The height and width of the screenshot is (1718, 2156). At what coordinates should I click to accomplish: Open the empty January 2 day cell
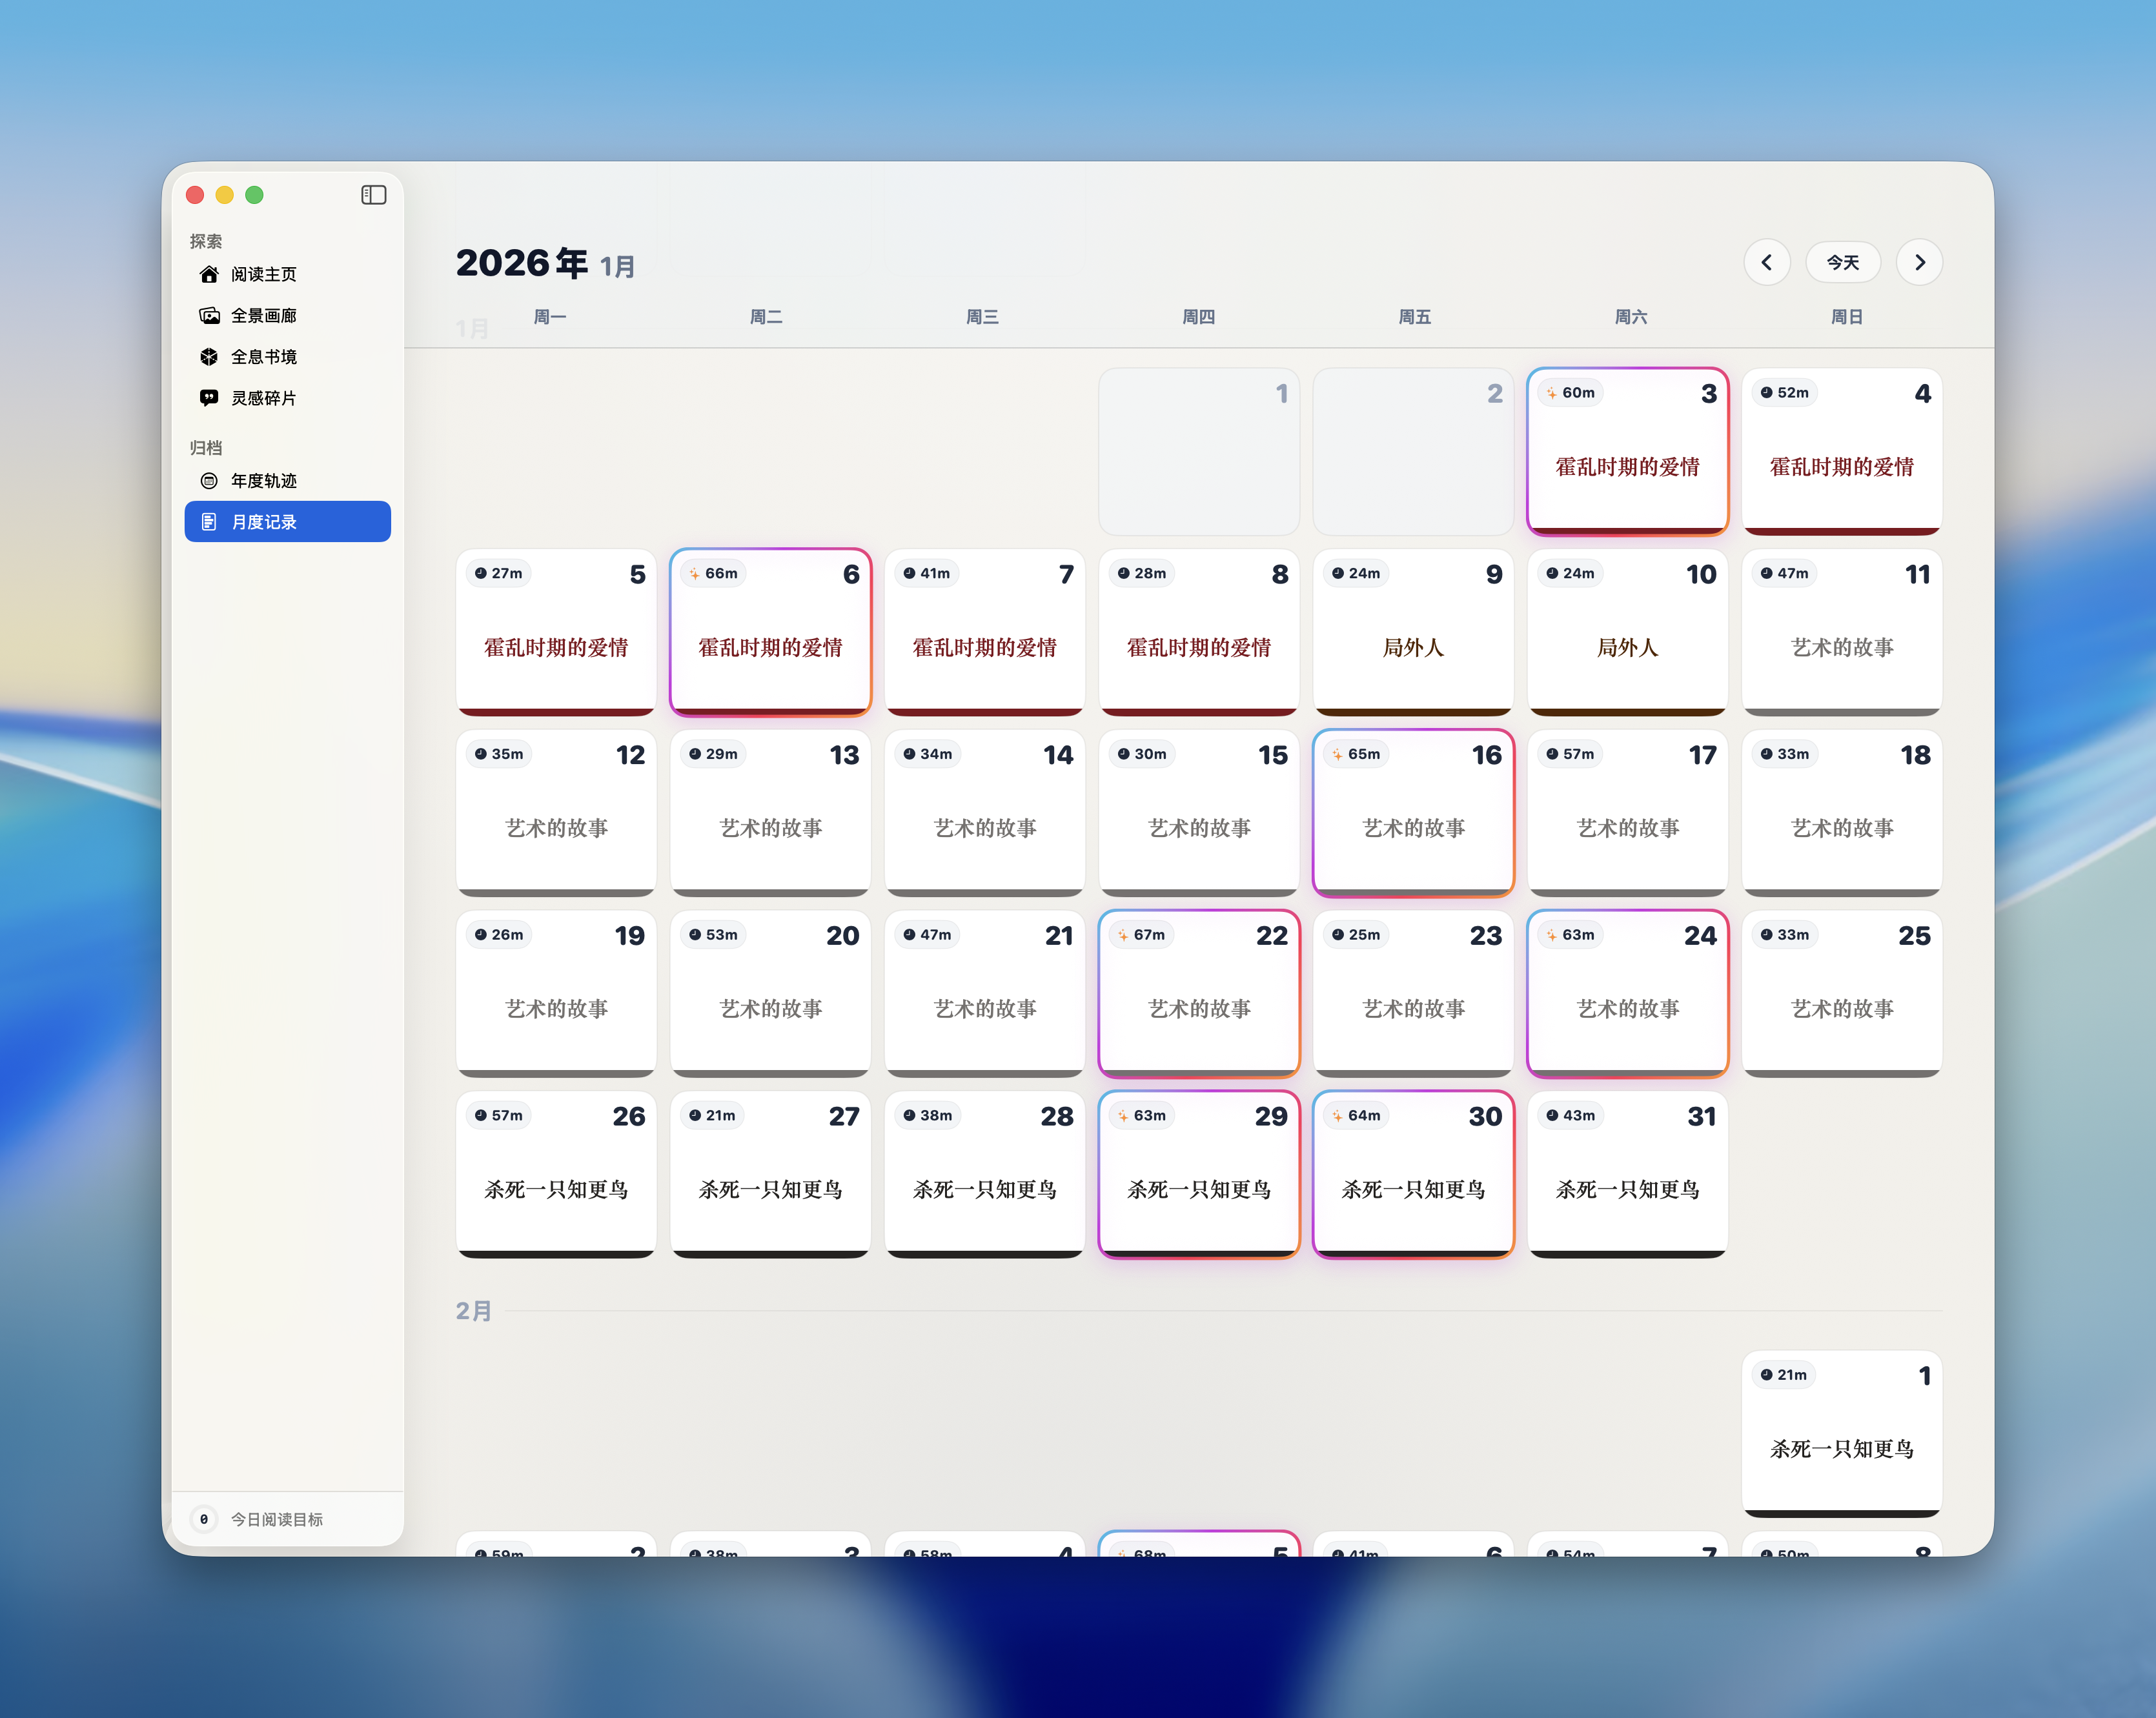click(1413, 451)
